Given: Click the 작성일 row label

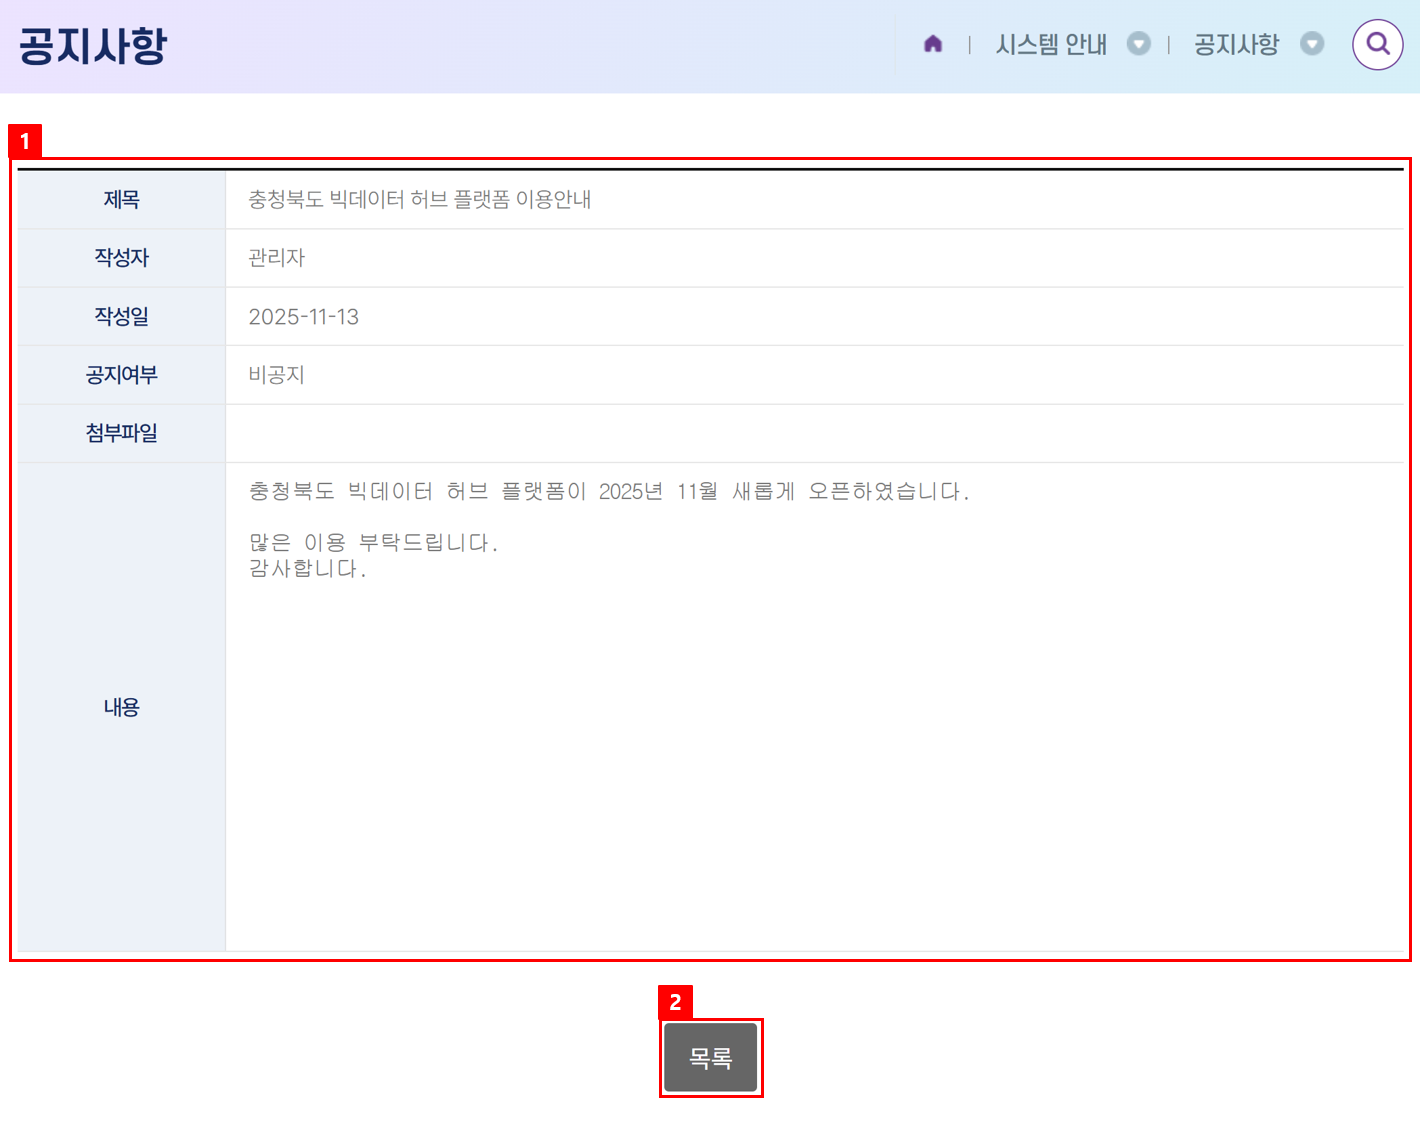Looking at the screenshot, I should (x=121, y=317).
